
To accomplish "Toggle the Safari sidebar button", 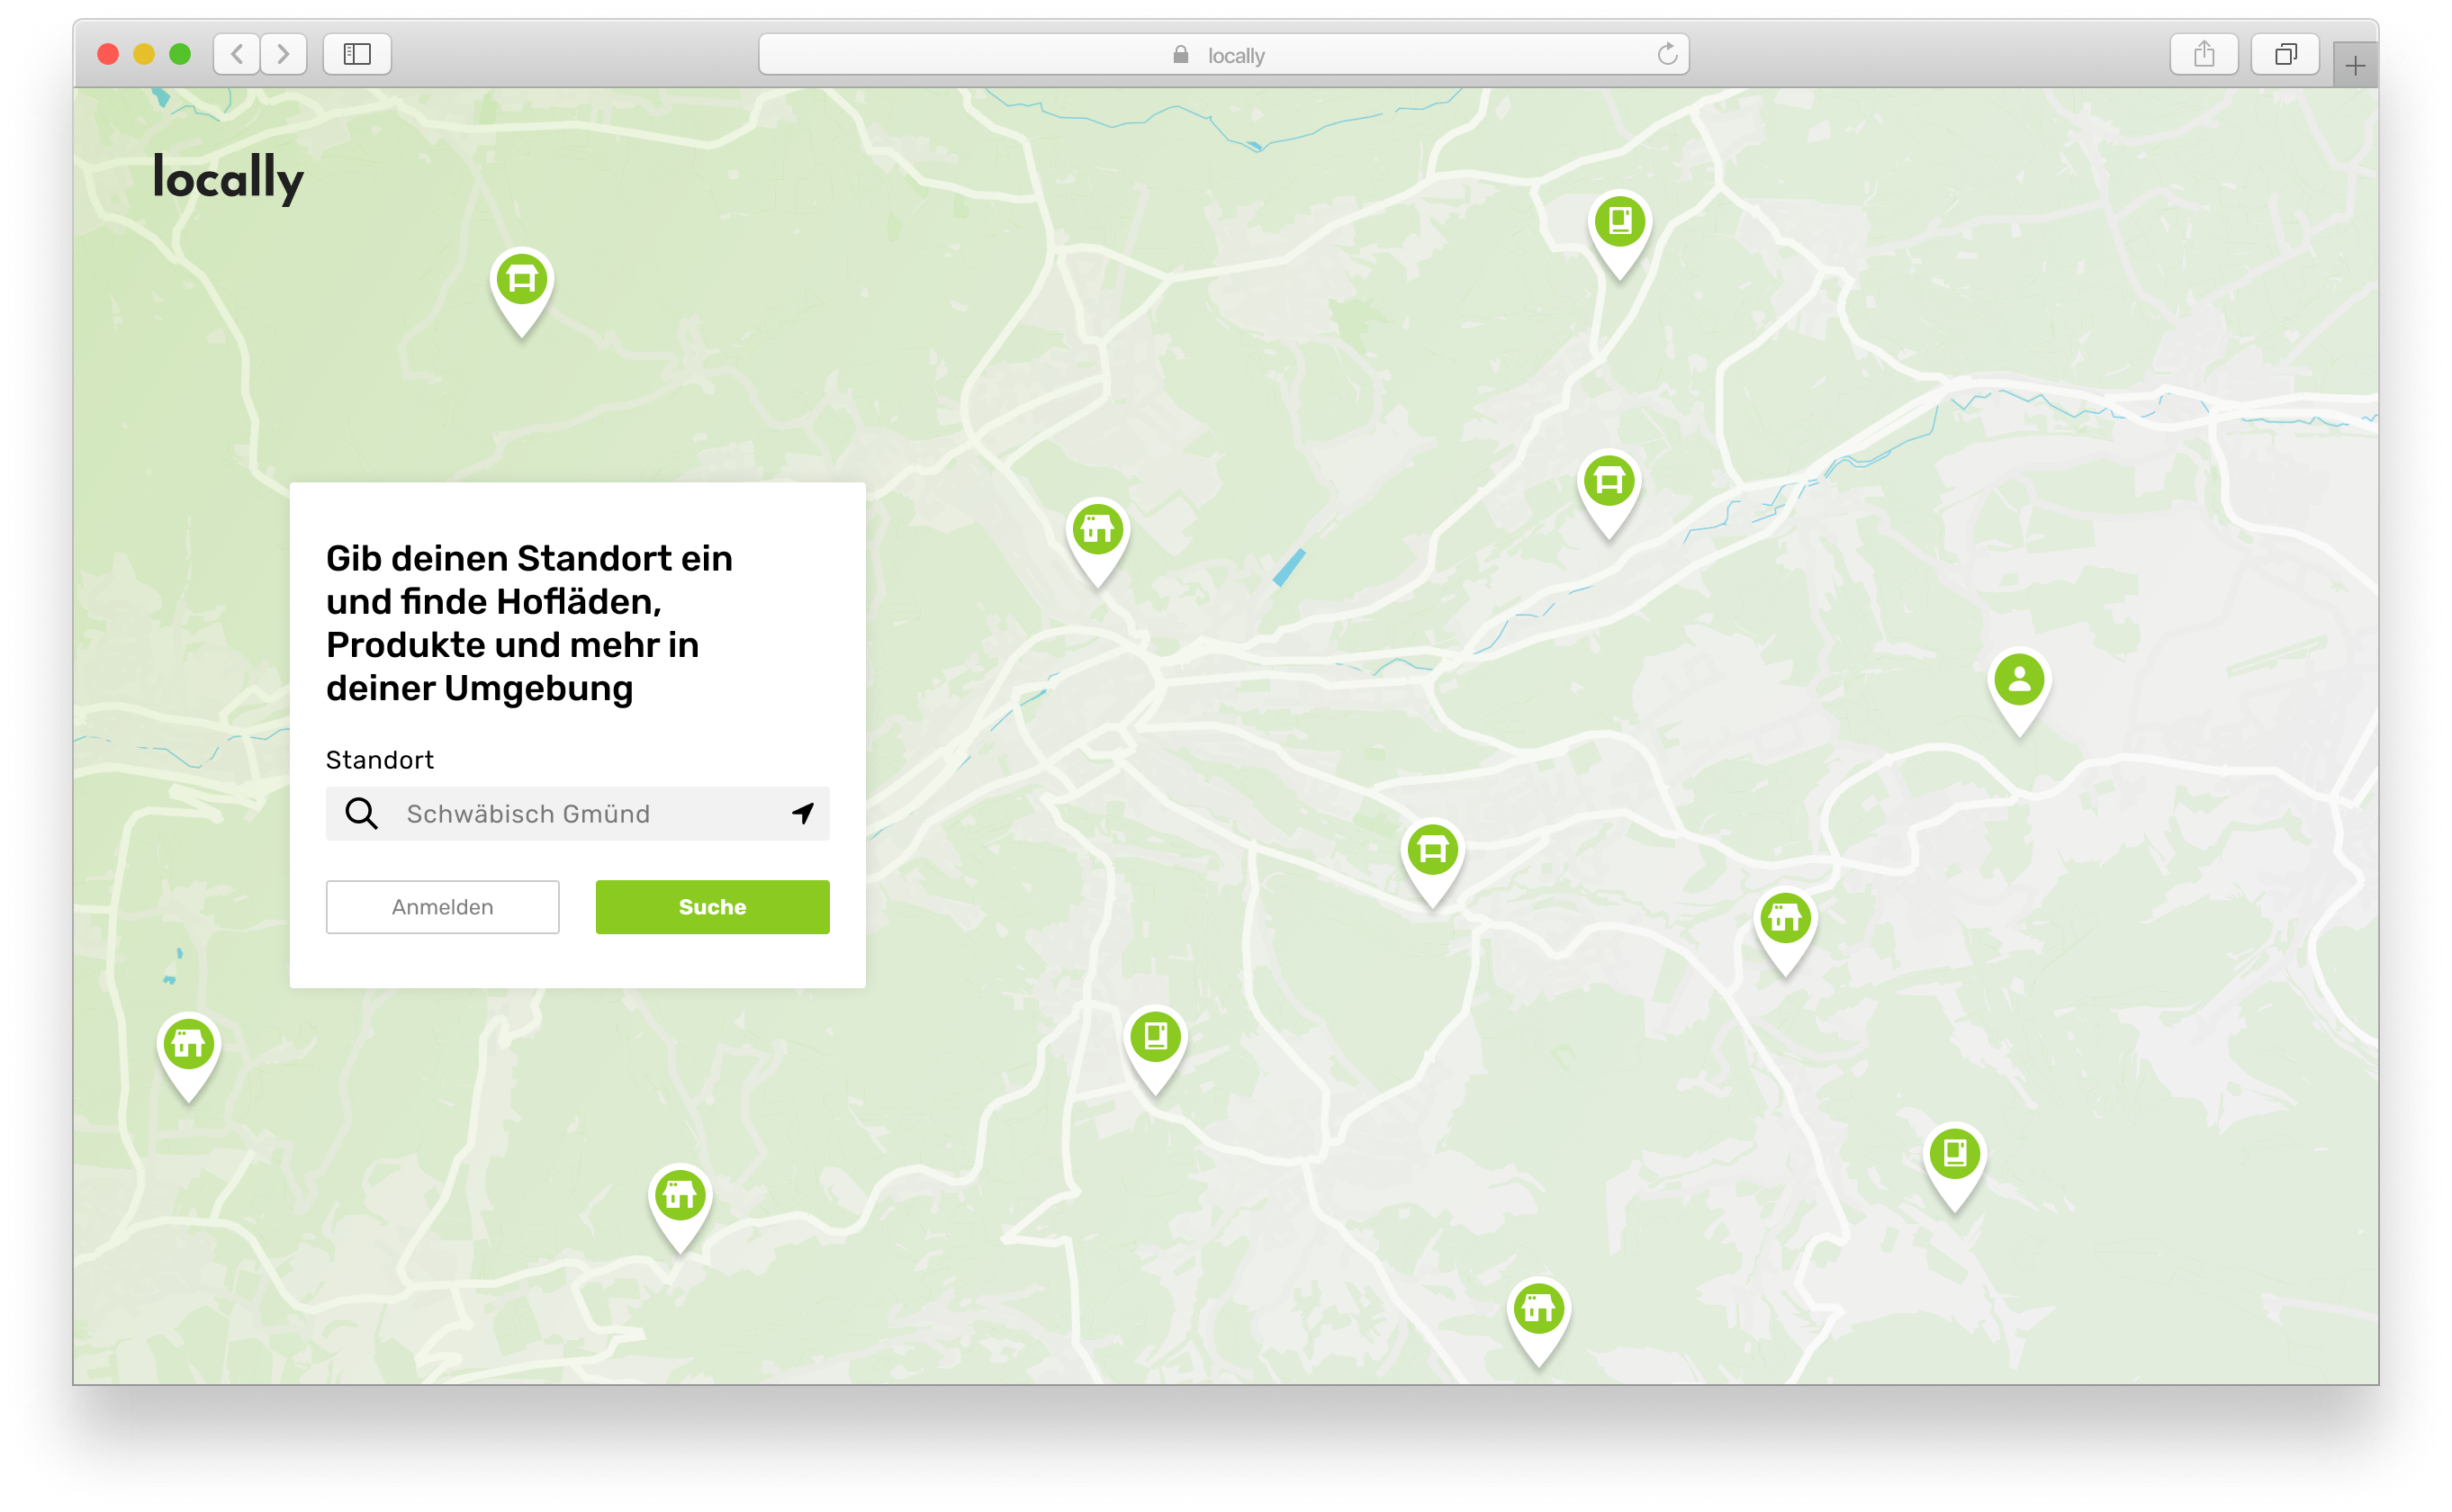I will pos(357,54).
